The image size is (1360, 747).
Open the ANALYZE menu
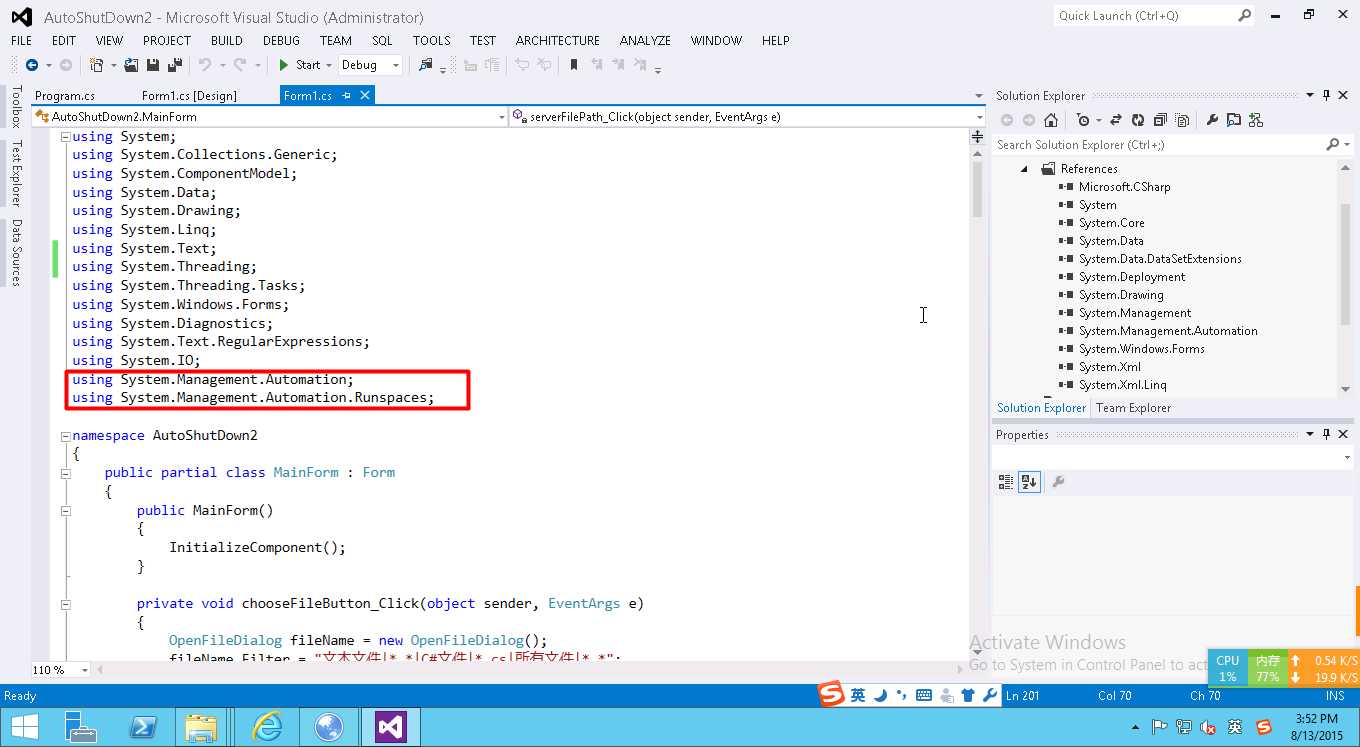pos(645,41)
